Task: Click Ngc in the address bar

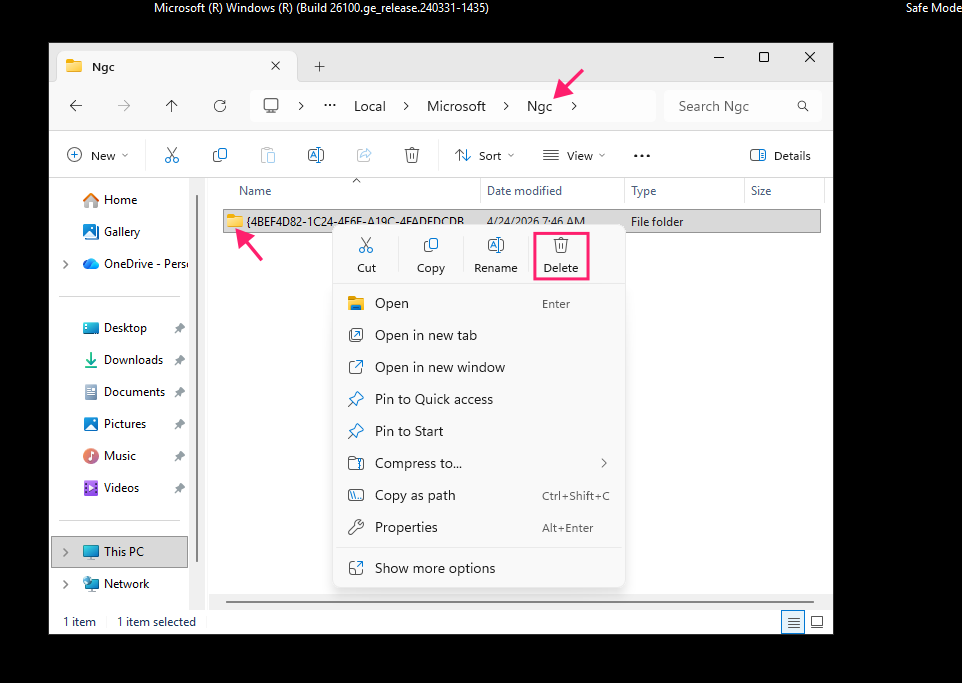Action: pyautogui.click(x=539, y=106)
